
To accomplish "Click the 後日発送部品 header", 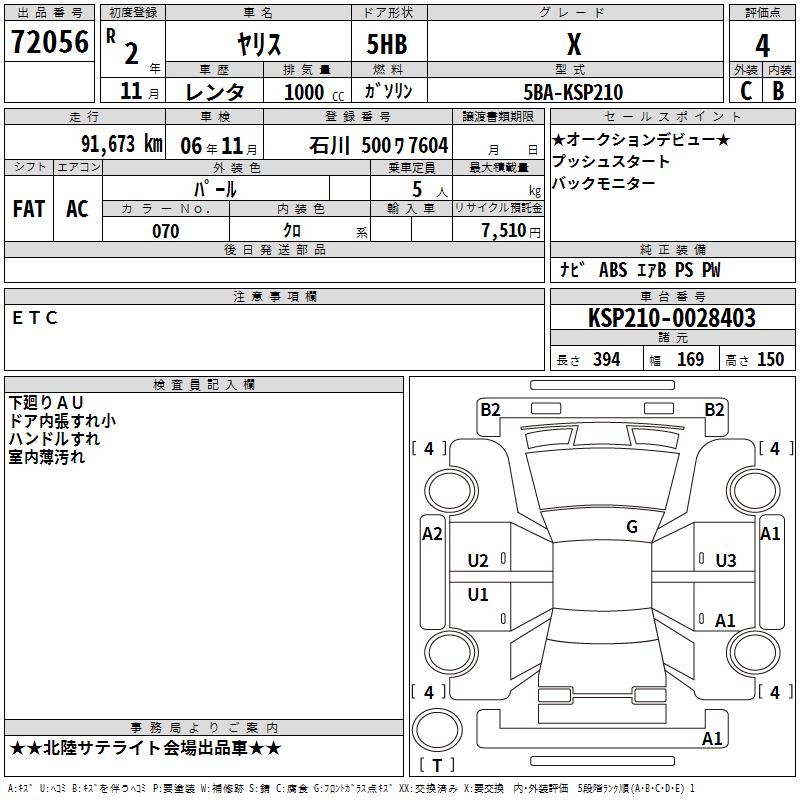I will pyautogui.click(x=274, y=250).
